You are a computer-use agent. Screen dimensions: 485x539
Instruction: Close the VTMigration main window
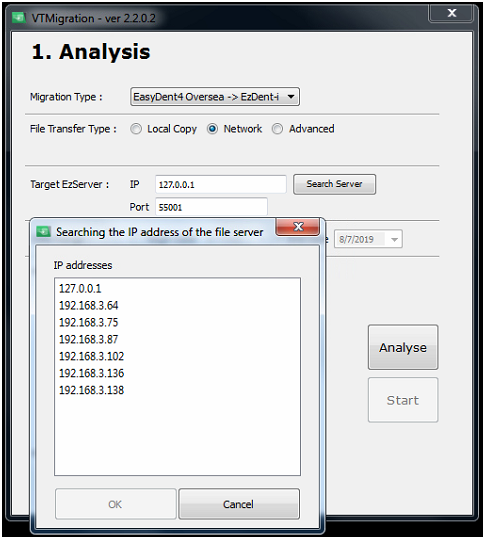point(451,13)
